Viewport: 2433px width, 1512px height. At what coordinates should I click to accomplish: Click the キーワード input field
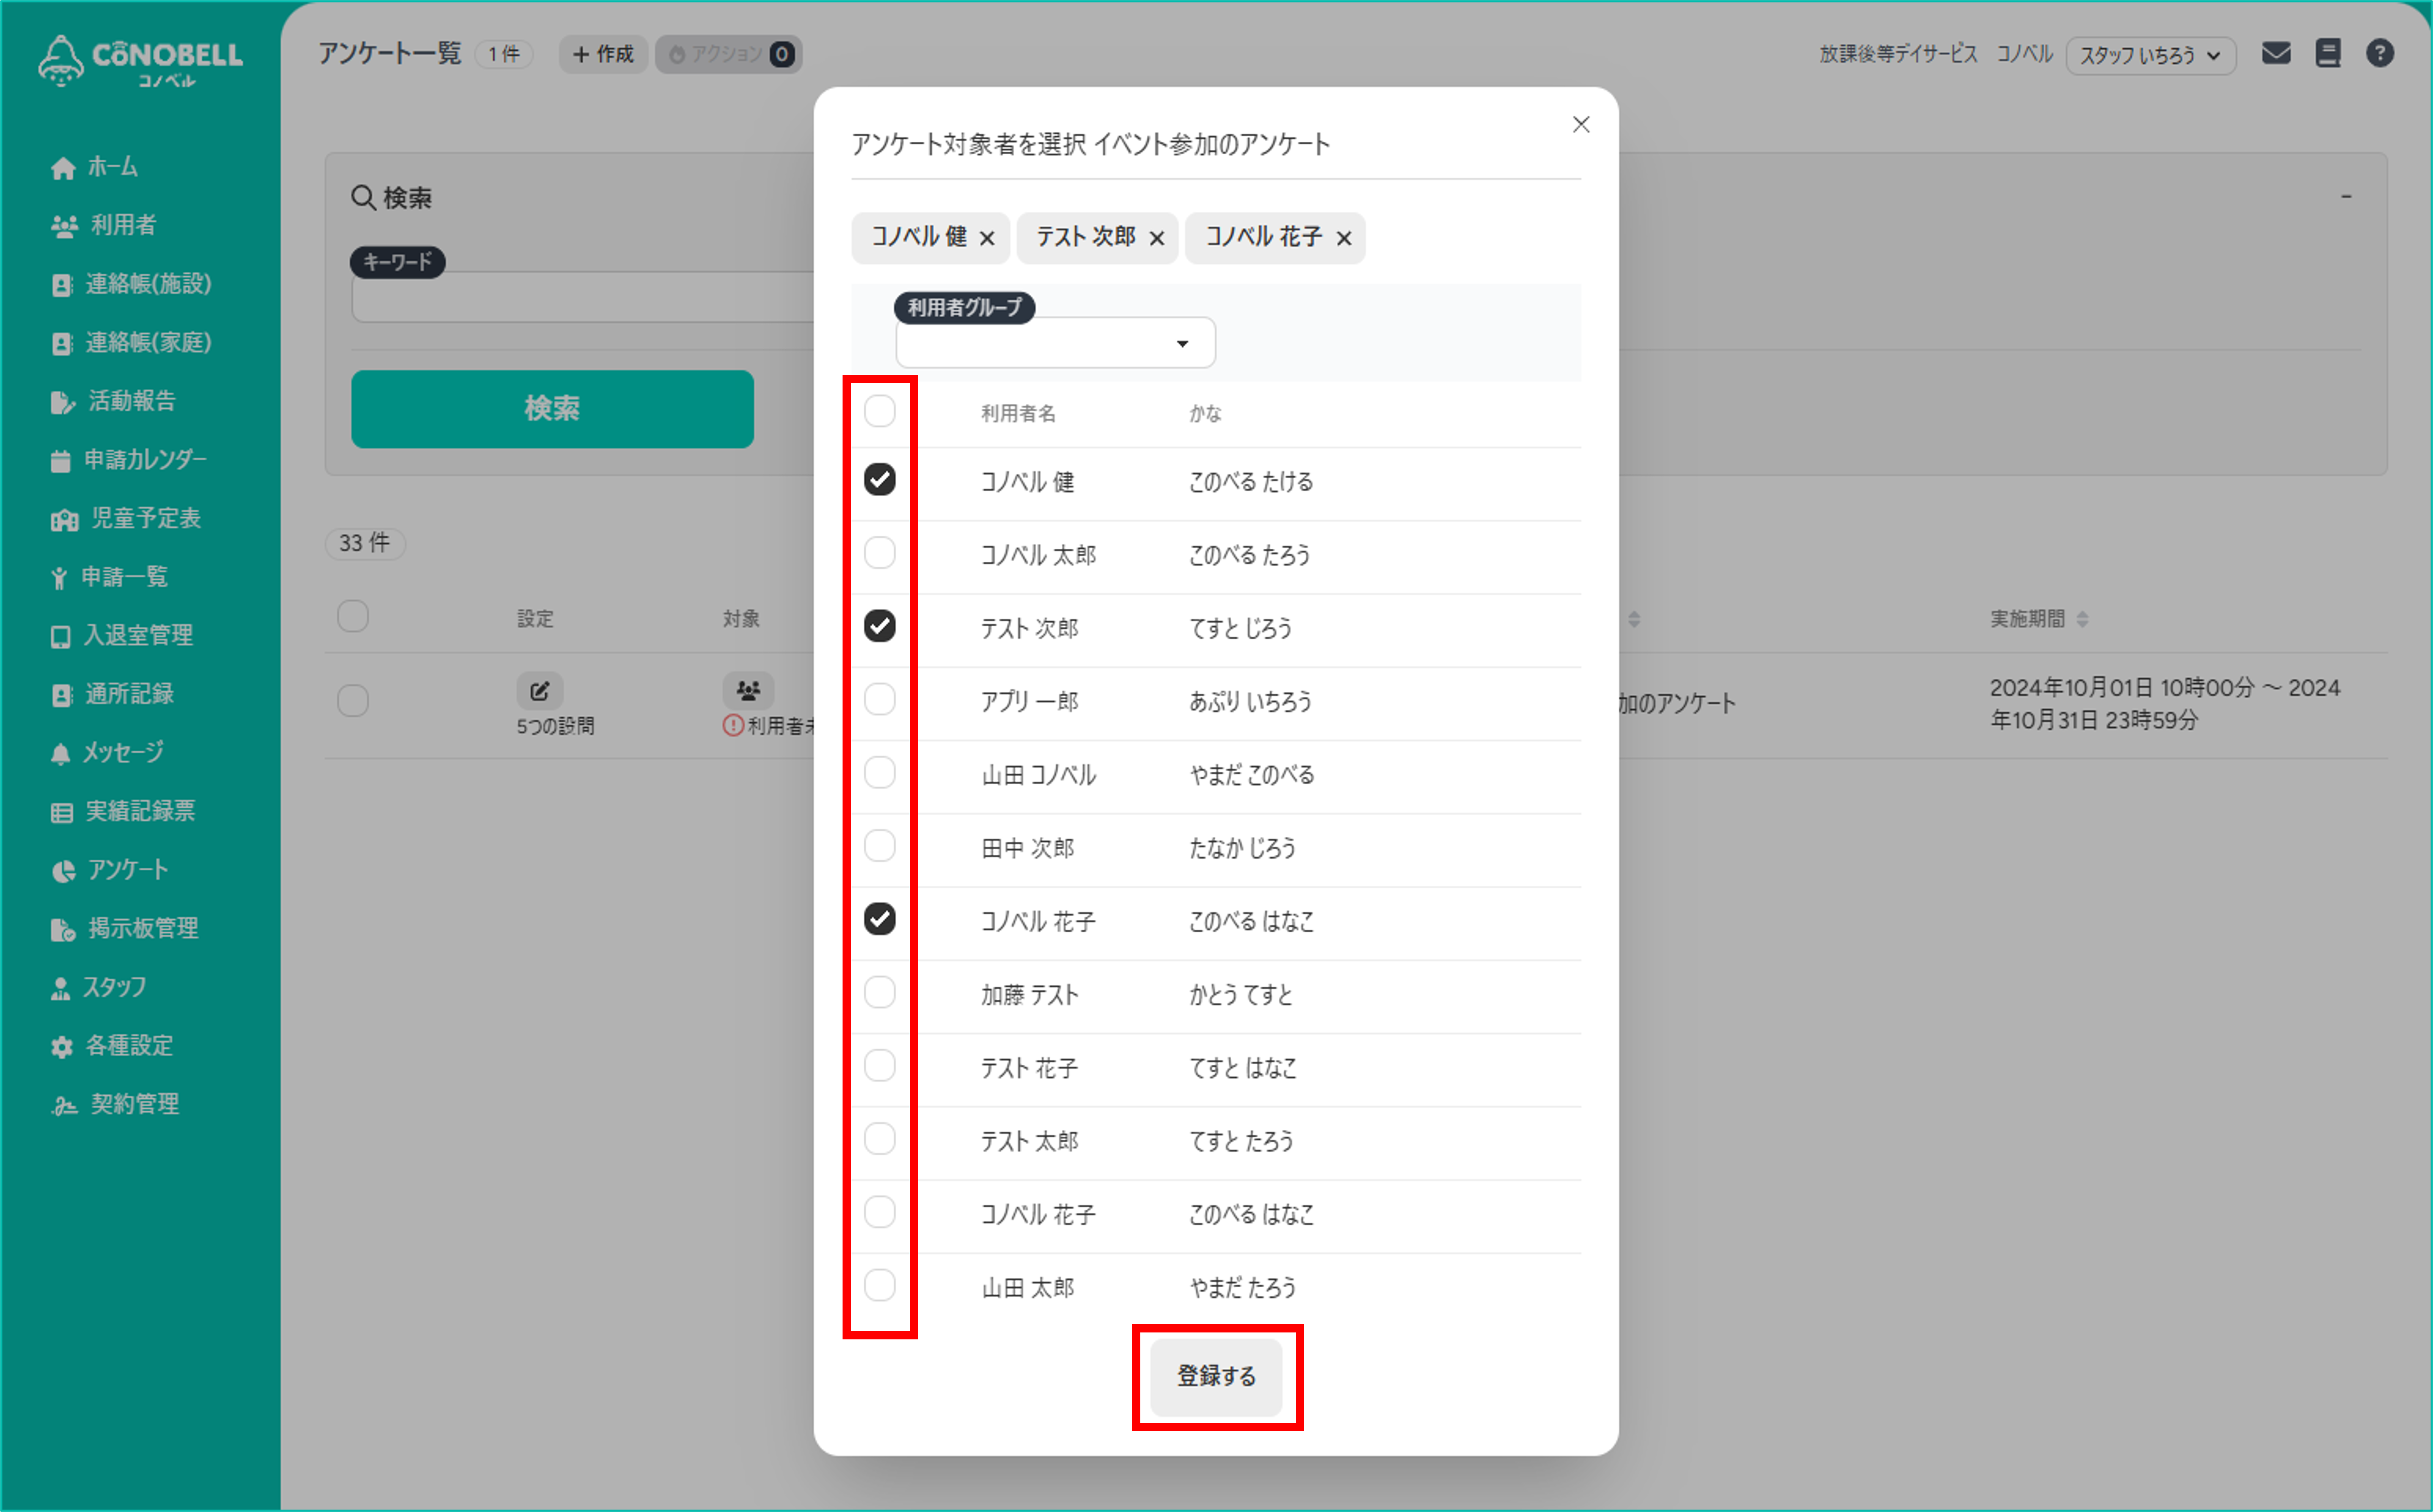(584, 298)
